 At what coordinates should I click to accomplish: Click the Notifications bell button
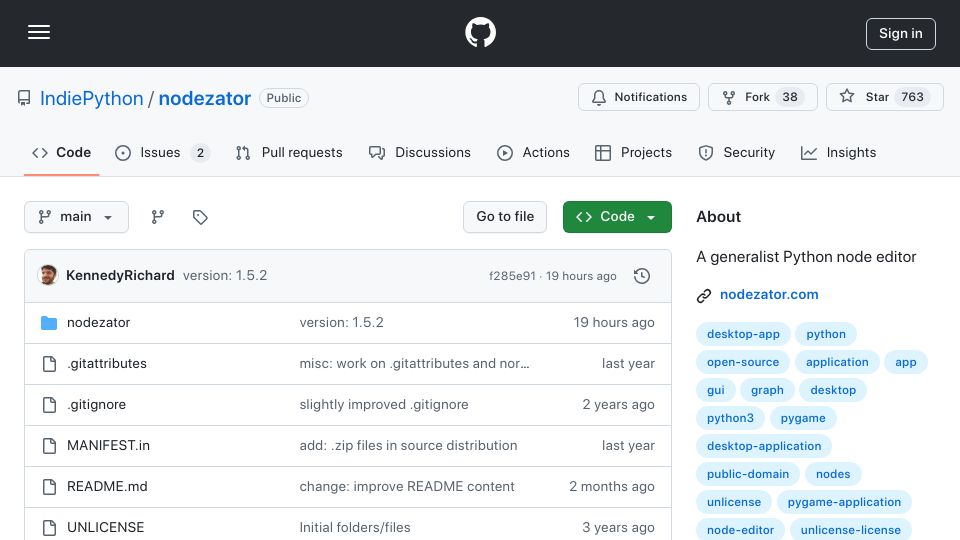(x=639, y=97)
